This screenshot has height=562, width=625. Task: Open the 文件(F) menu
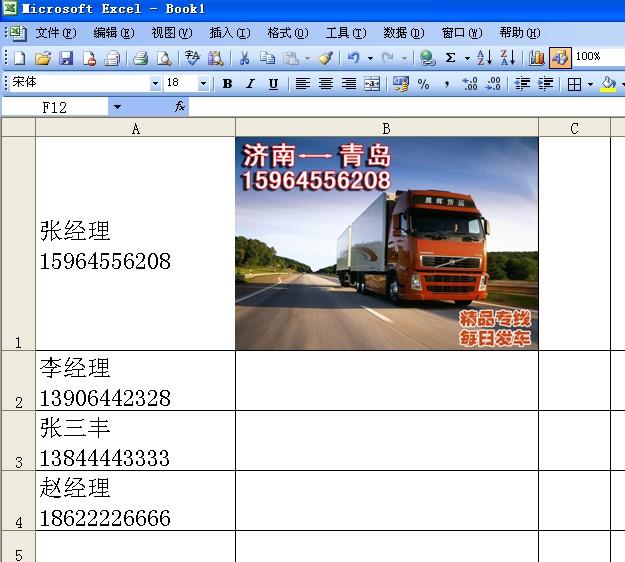[x=56, y=33]
